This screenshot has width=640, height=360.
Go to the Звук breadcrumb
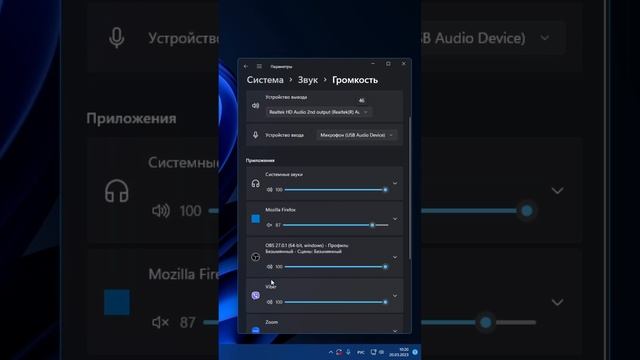308,80
